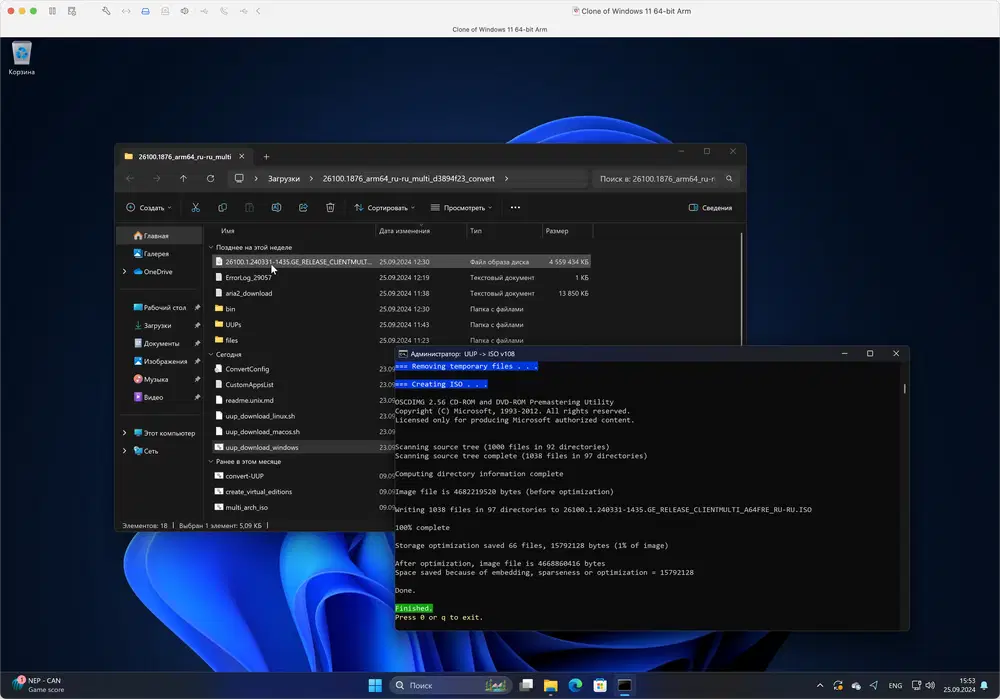Image resolution: width=1000 pixels, height=699 pixels.
Task: Click the Share icon in Explorer toolbar
Action: (303, 208)
